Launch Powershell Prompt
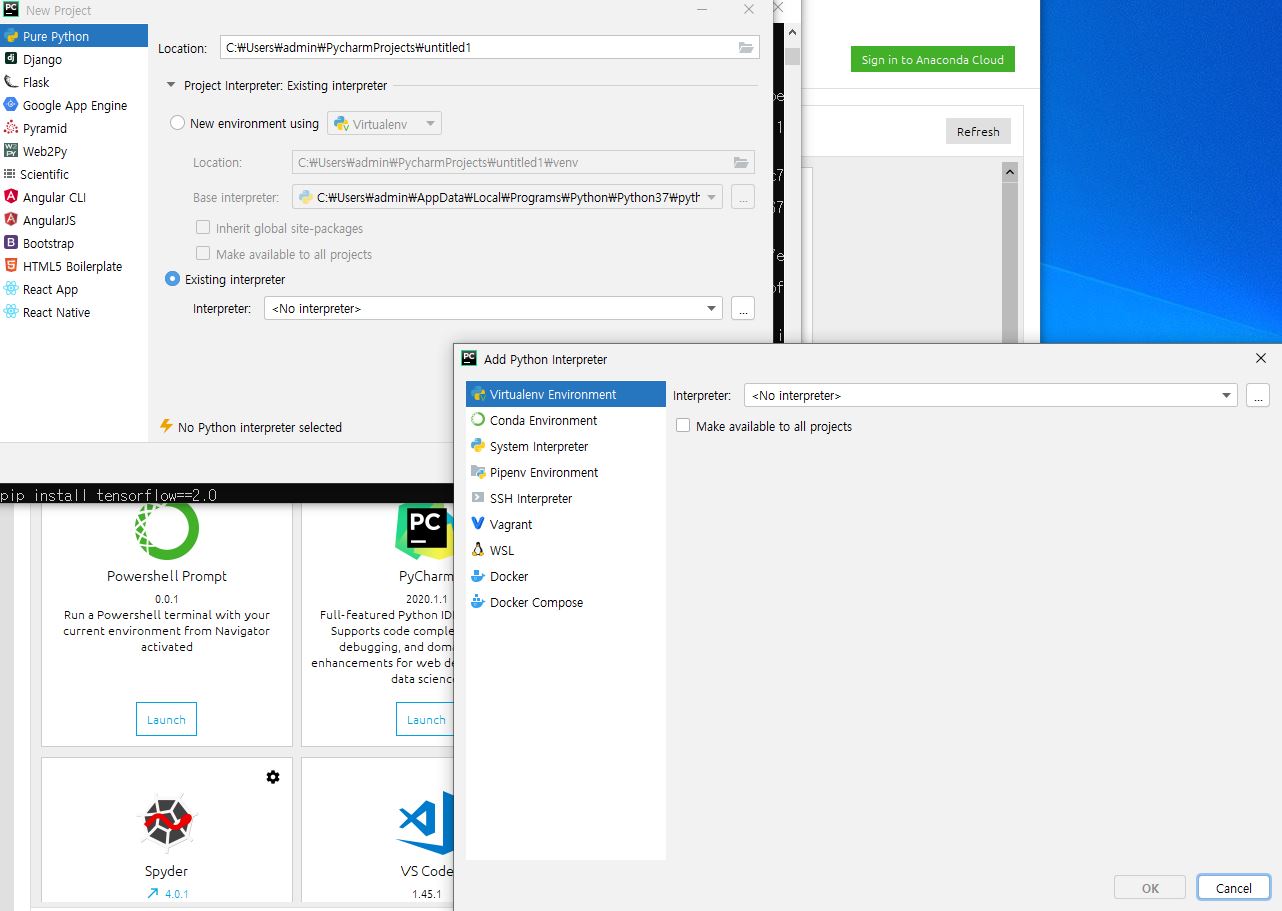The image size is (1282, 911). (x=166, y=719)
